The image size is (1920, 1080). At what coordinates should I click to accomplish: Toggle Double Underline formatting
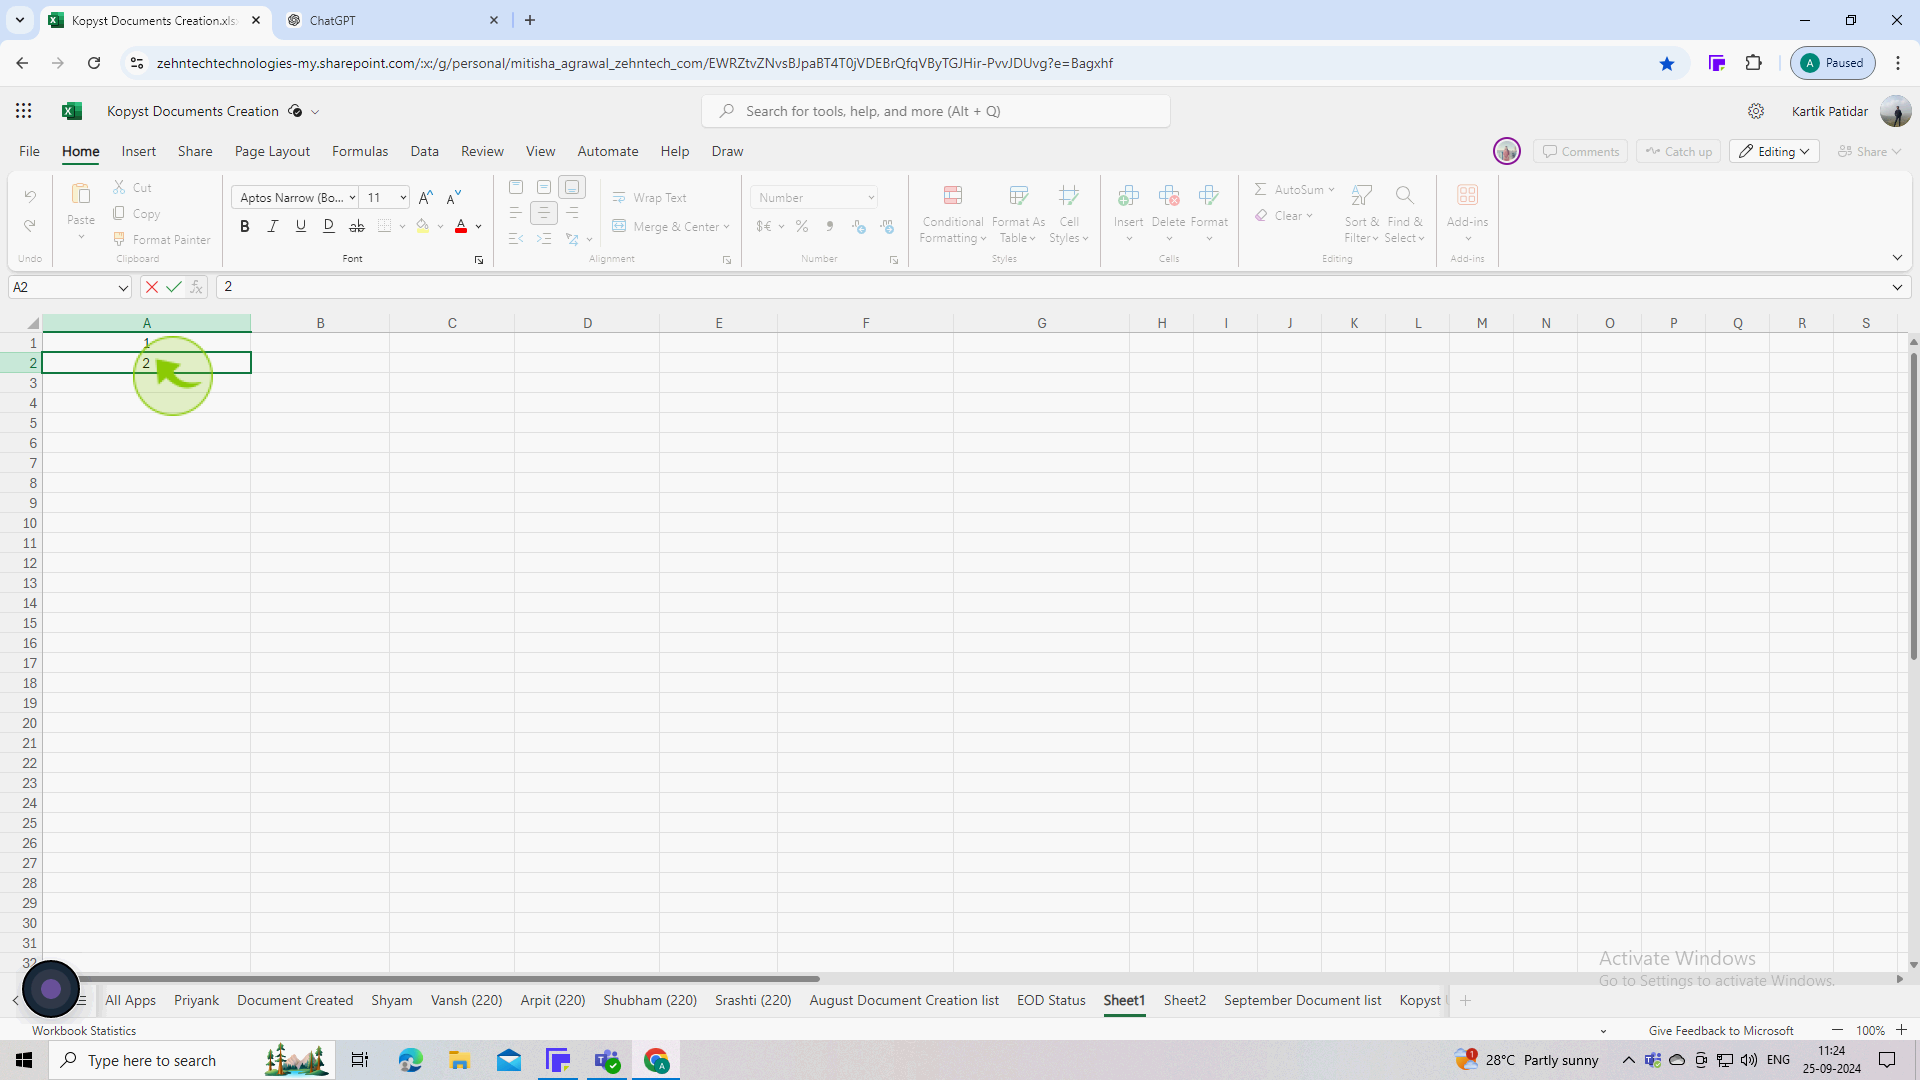[329, 226]
